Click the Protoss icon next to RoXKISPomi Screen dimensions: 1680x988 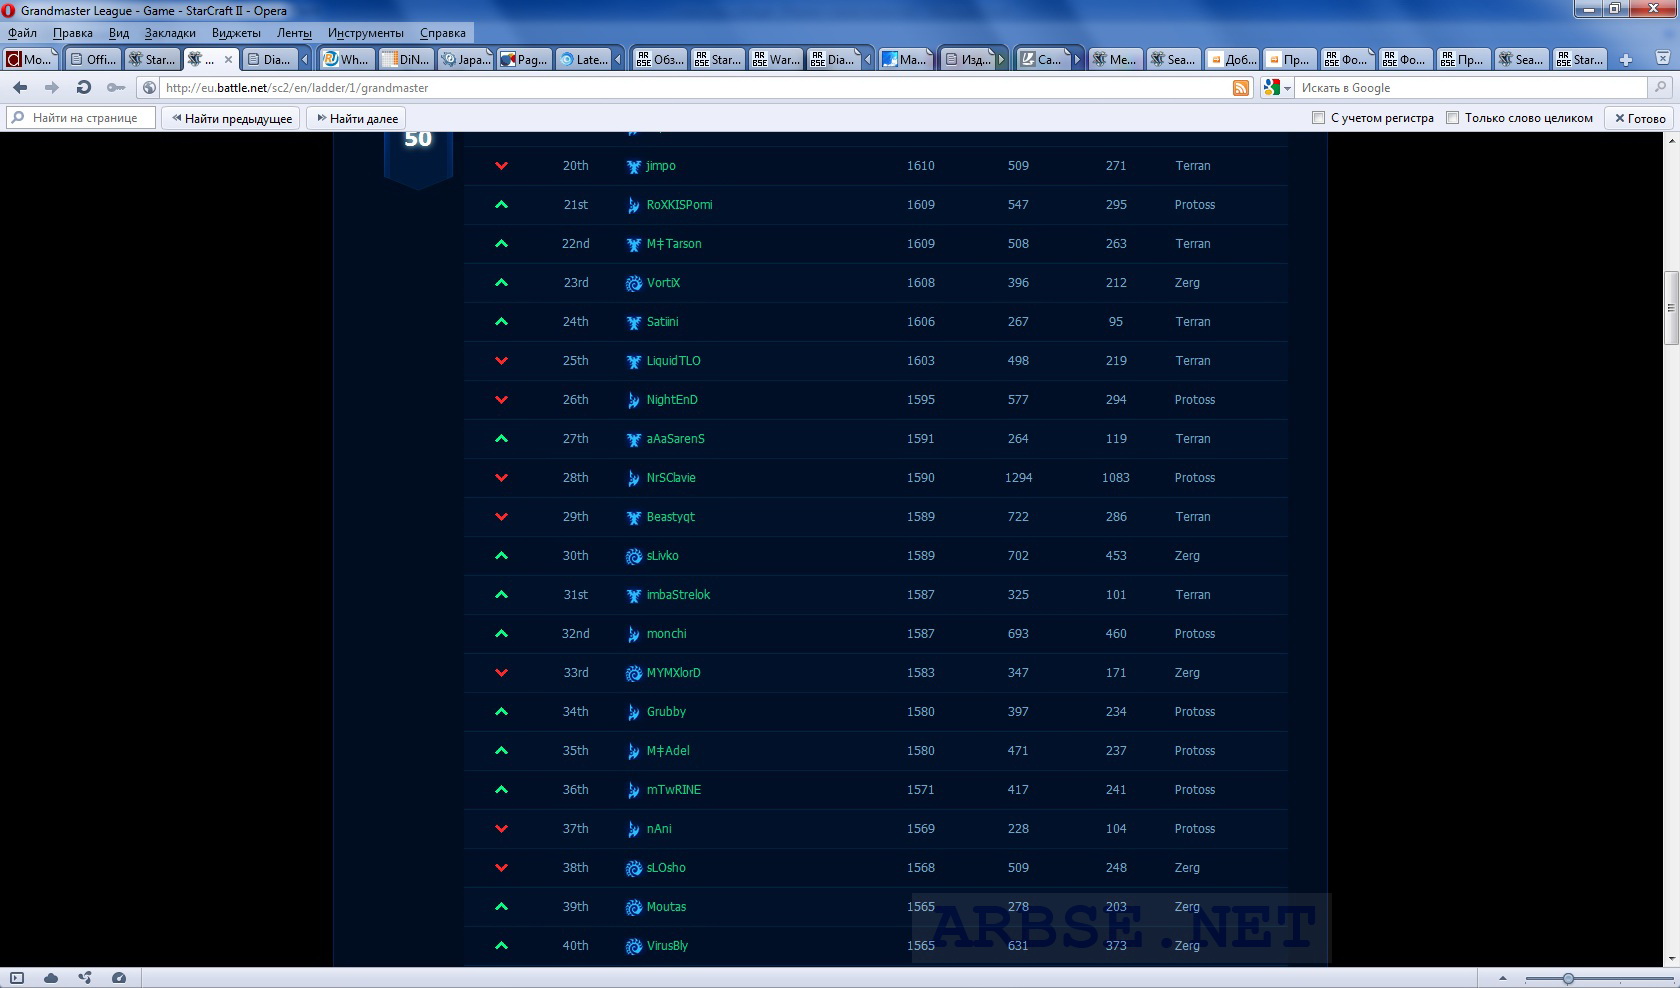(x=633, y=206)
